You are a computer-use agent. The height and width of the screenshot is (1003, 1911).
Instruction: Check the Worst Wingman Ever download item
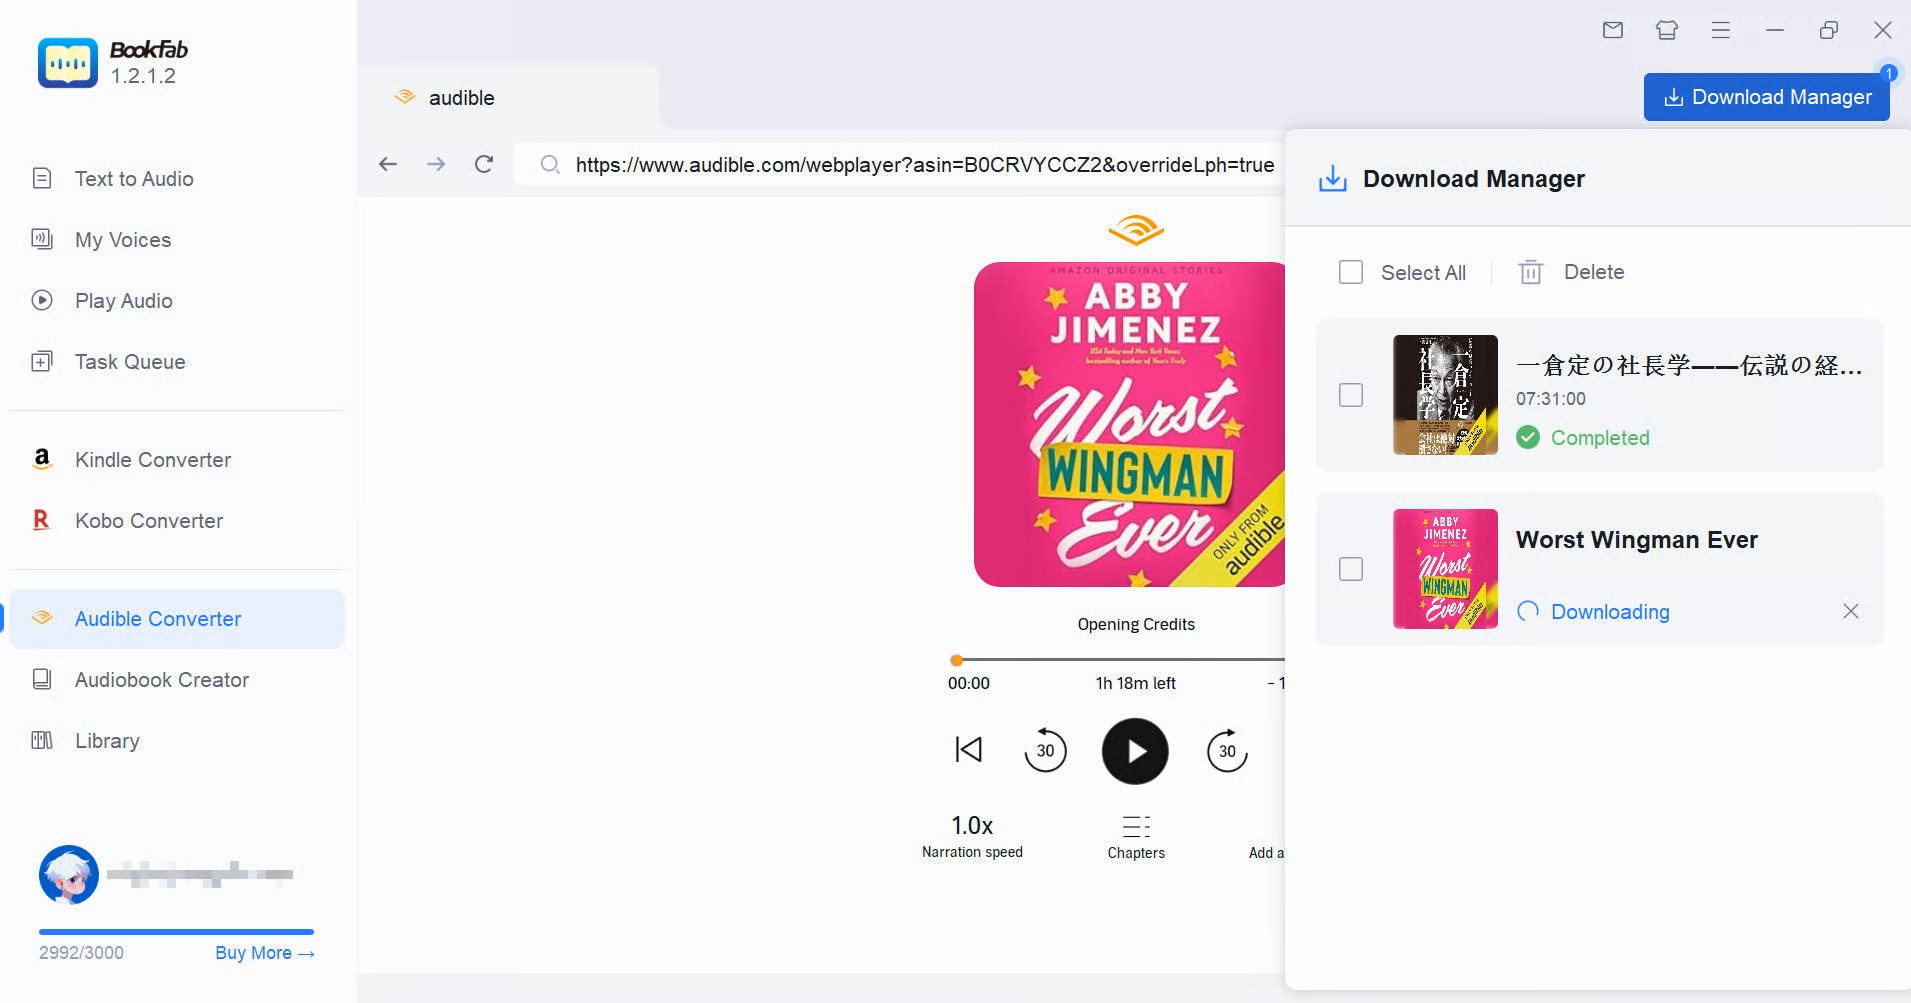click(1351, 568)
